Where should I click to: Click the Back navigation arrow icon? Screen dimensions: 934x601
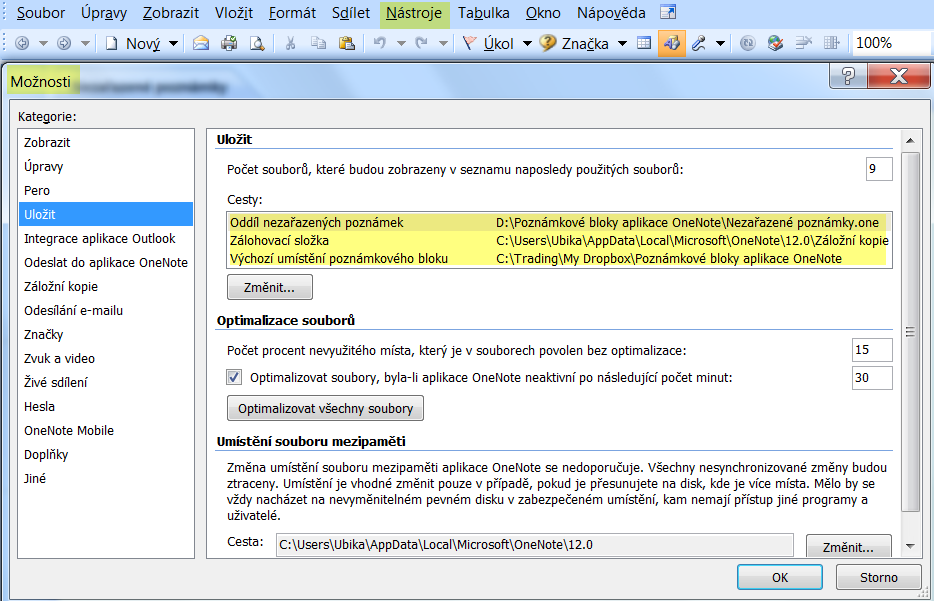21,43
